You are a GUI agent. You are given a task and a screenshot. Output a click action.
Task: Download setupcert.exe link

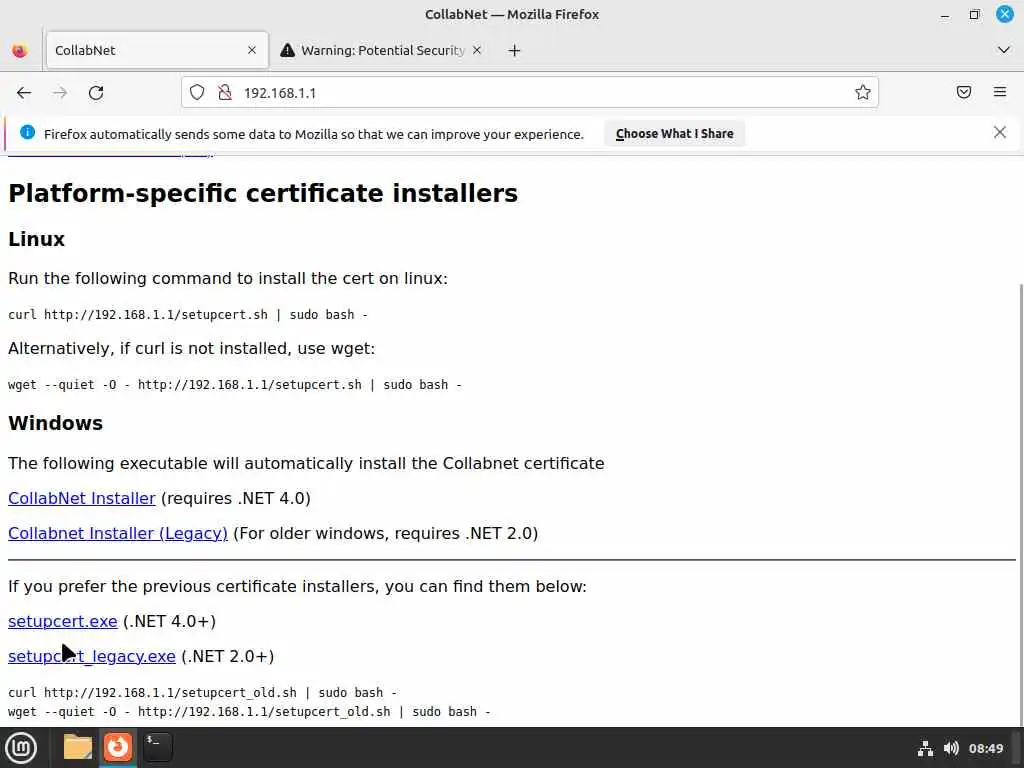click(63, 621)
